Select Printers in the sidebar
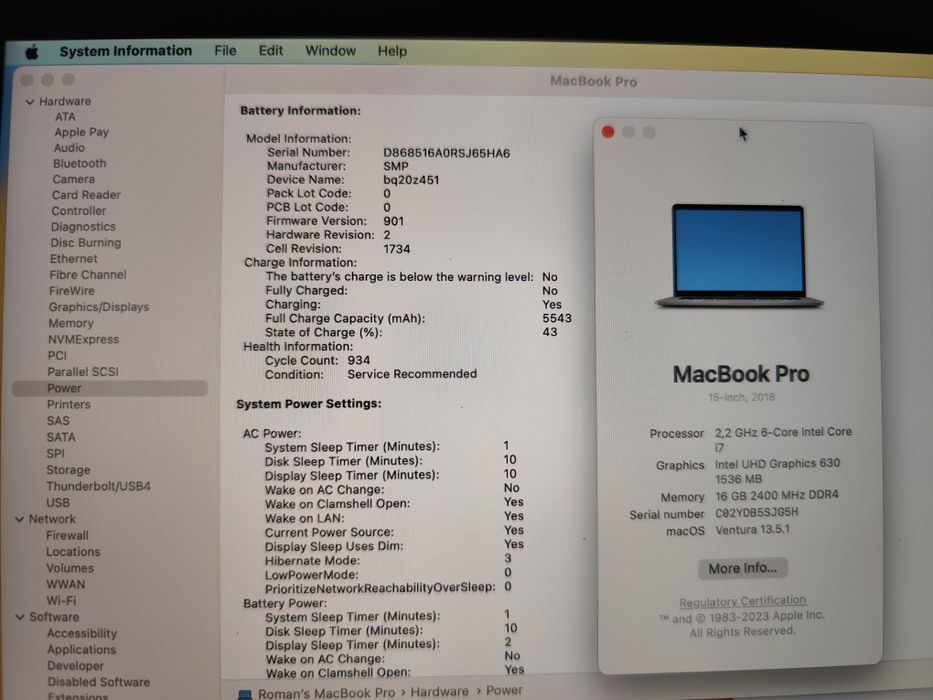This screenshot has width=933, height=700. click(69, 404)
